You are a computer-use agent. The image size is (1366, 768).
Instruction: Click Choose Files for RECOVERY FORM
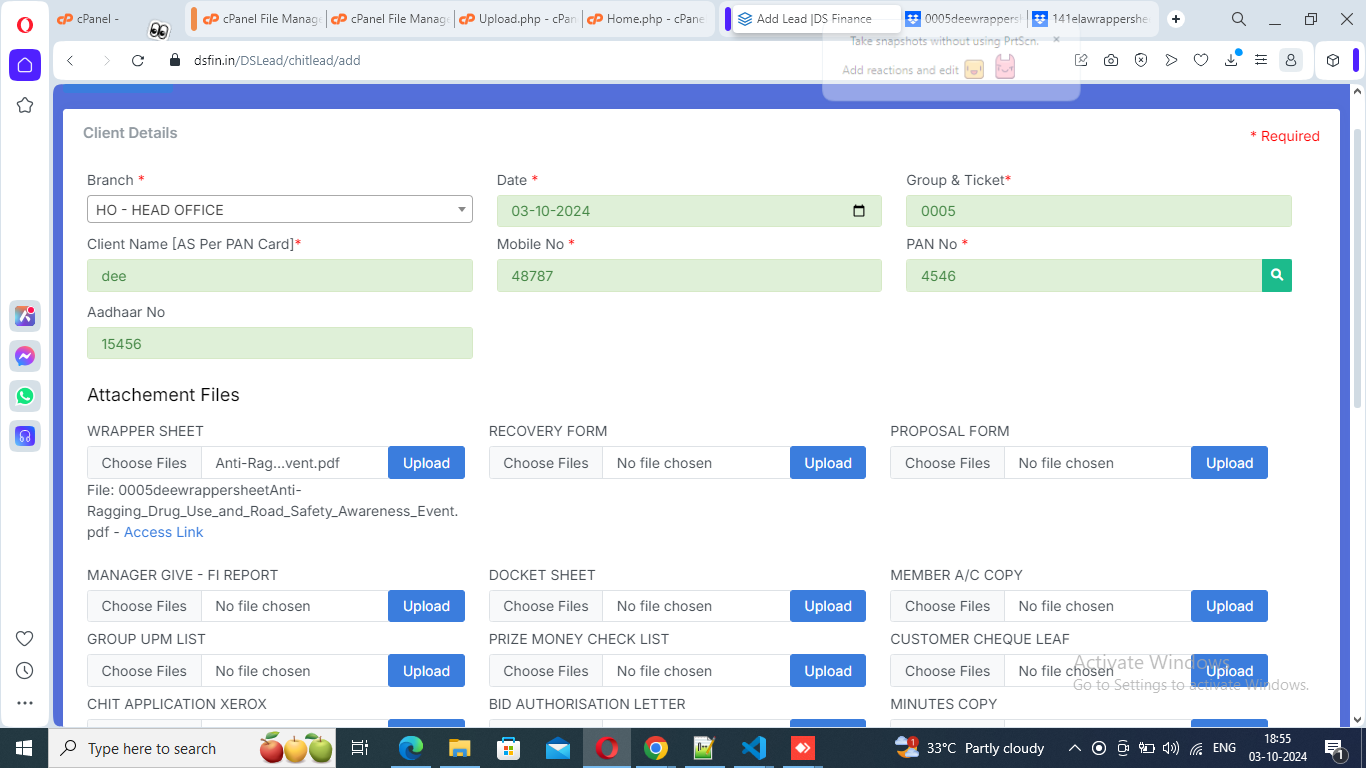[545, 463]
